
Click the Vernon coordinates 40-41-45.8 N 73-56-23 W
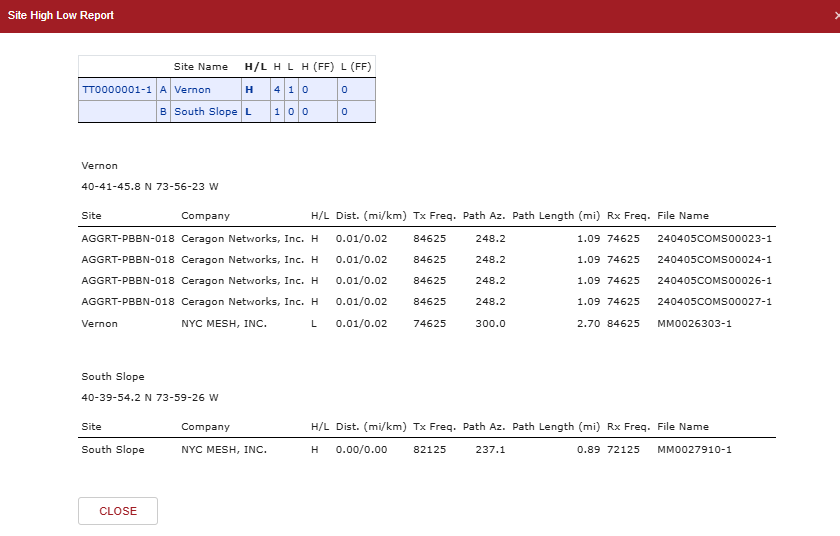(149, 186)
